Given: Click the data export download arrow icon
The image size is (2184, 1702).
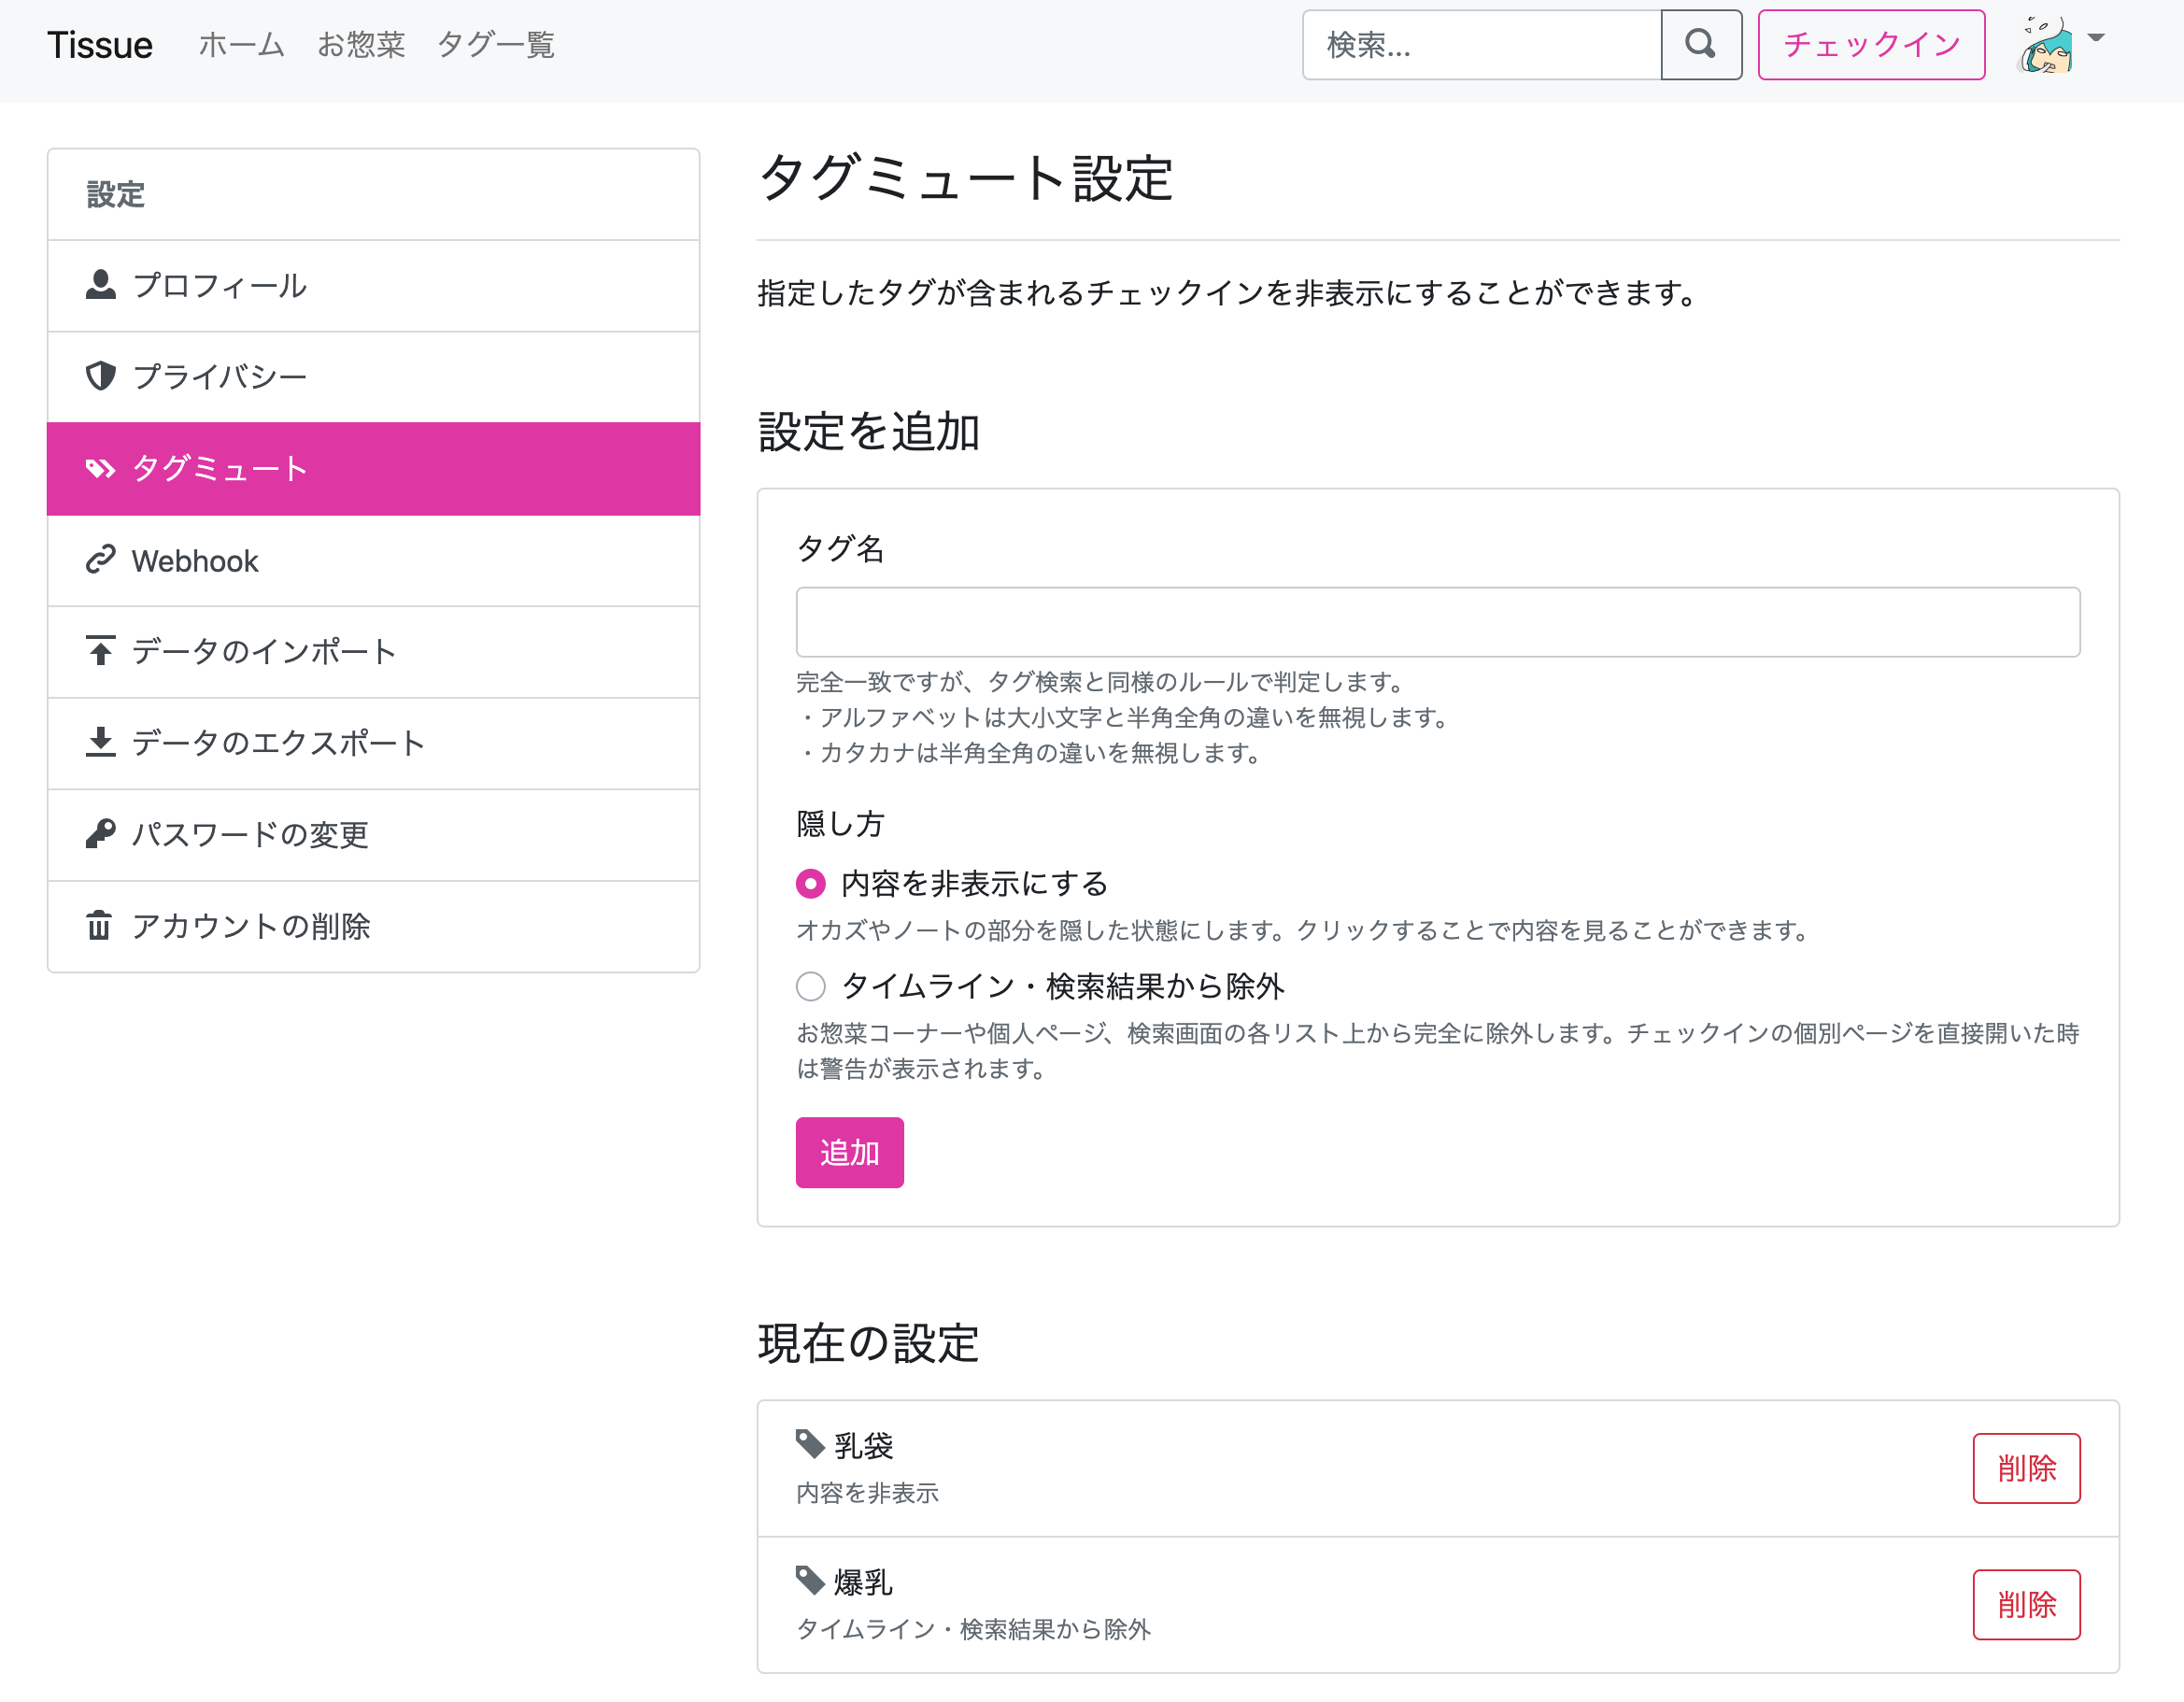Looking at the screenshot, I should pos(100,742).
